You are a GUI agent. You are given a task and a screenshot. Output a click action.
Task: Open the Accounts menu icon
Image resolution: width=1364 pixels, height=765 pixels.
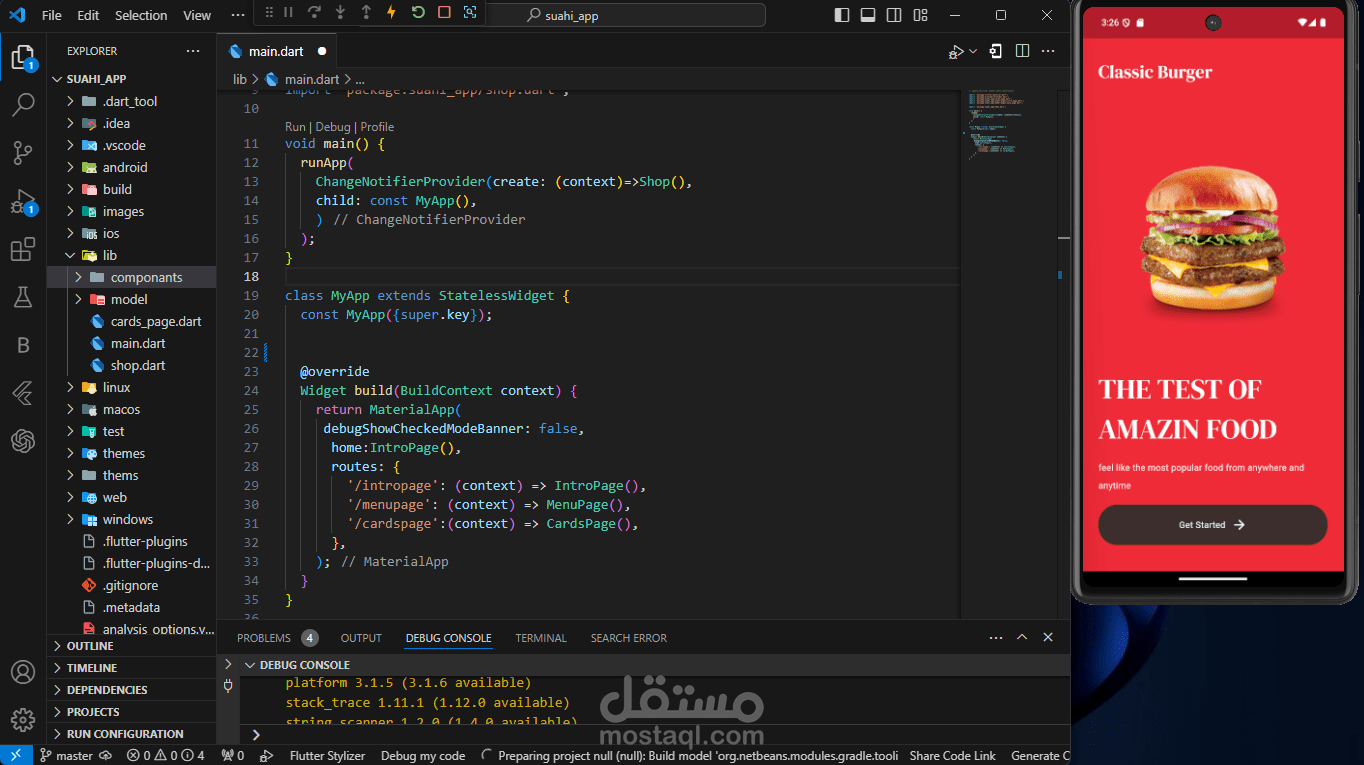[x=23, y=672]
